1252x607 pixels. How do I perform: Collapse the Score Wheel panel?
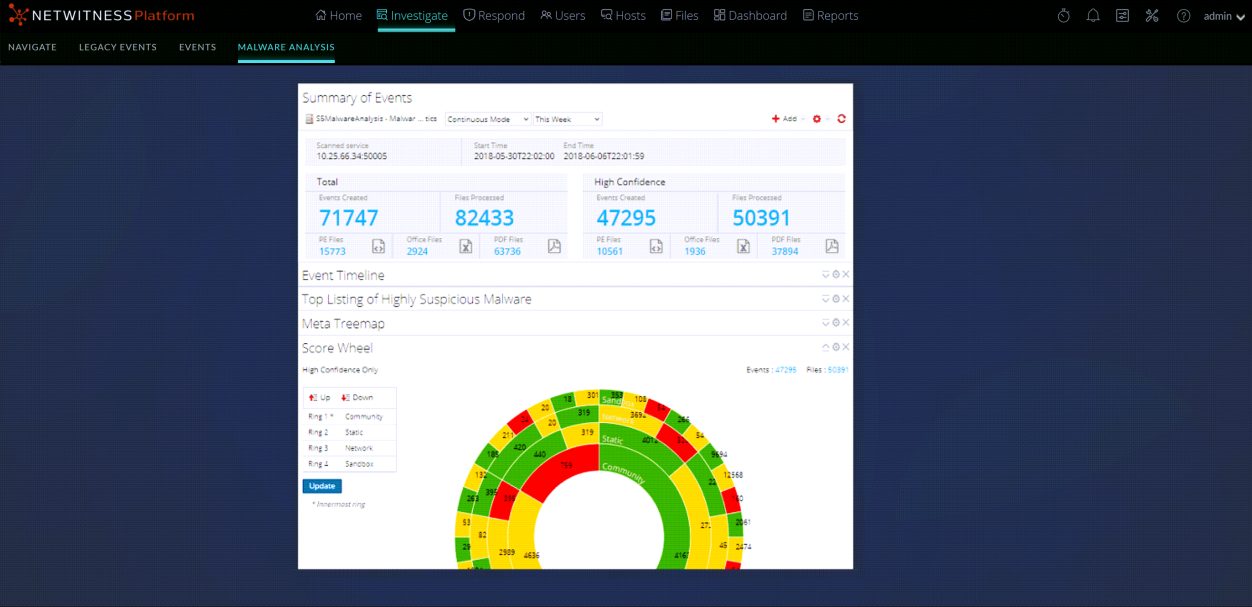(826, 347)
